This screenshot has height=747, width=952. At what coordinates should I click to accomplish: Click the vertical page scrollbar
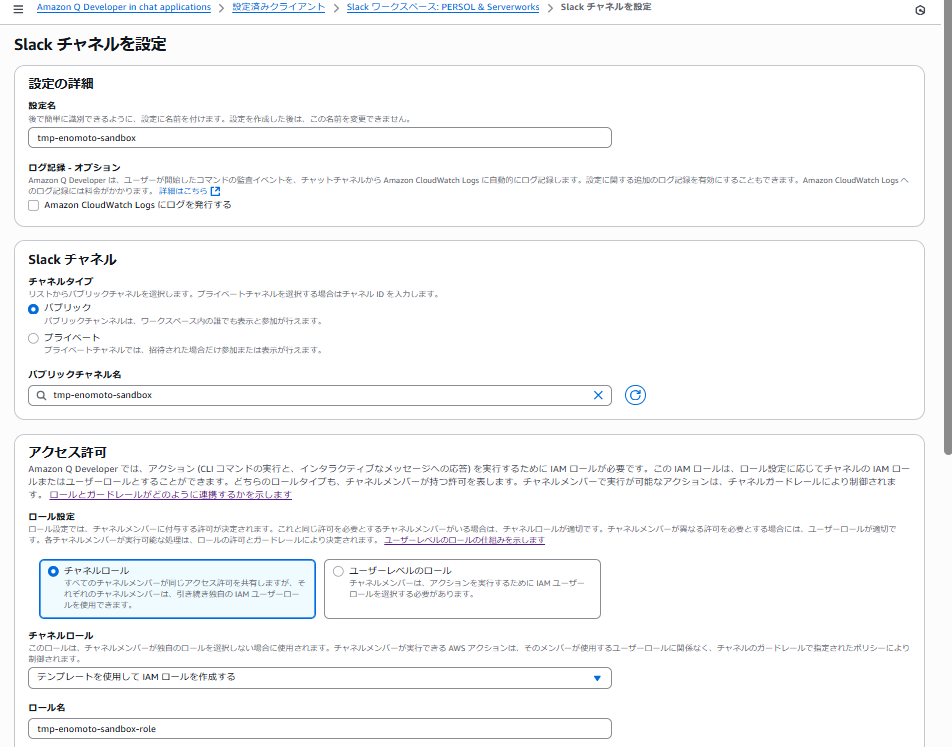pos(947,228)
